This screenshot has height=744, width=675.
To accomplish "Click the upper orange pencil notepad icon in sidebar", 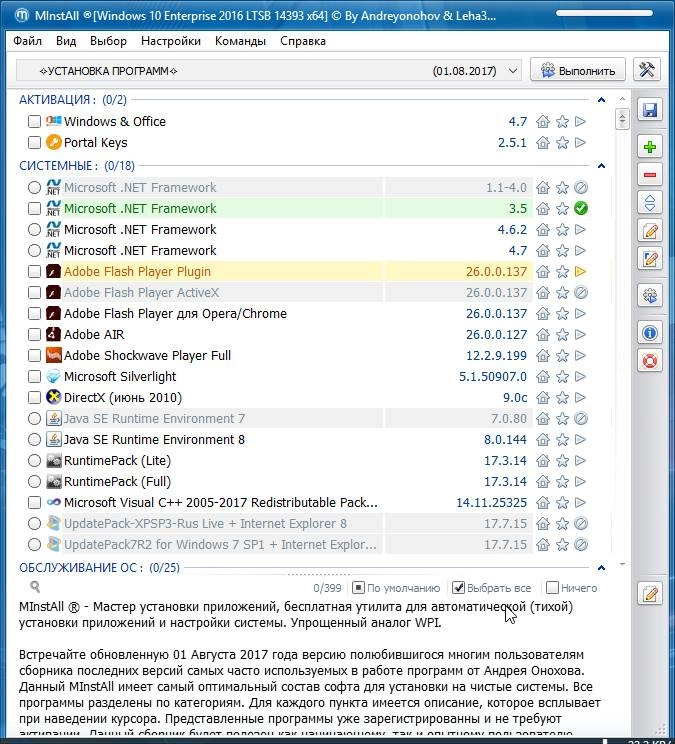I will pyautogui.click(x=649, y=231).
